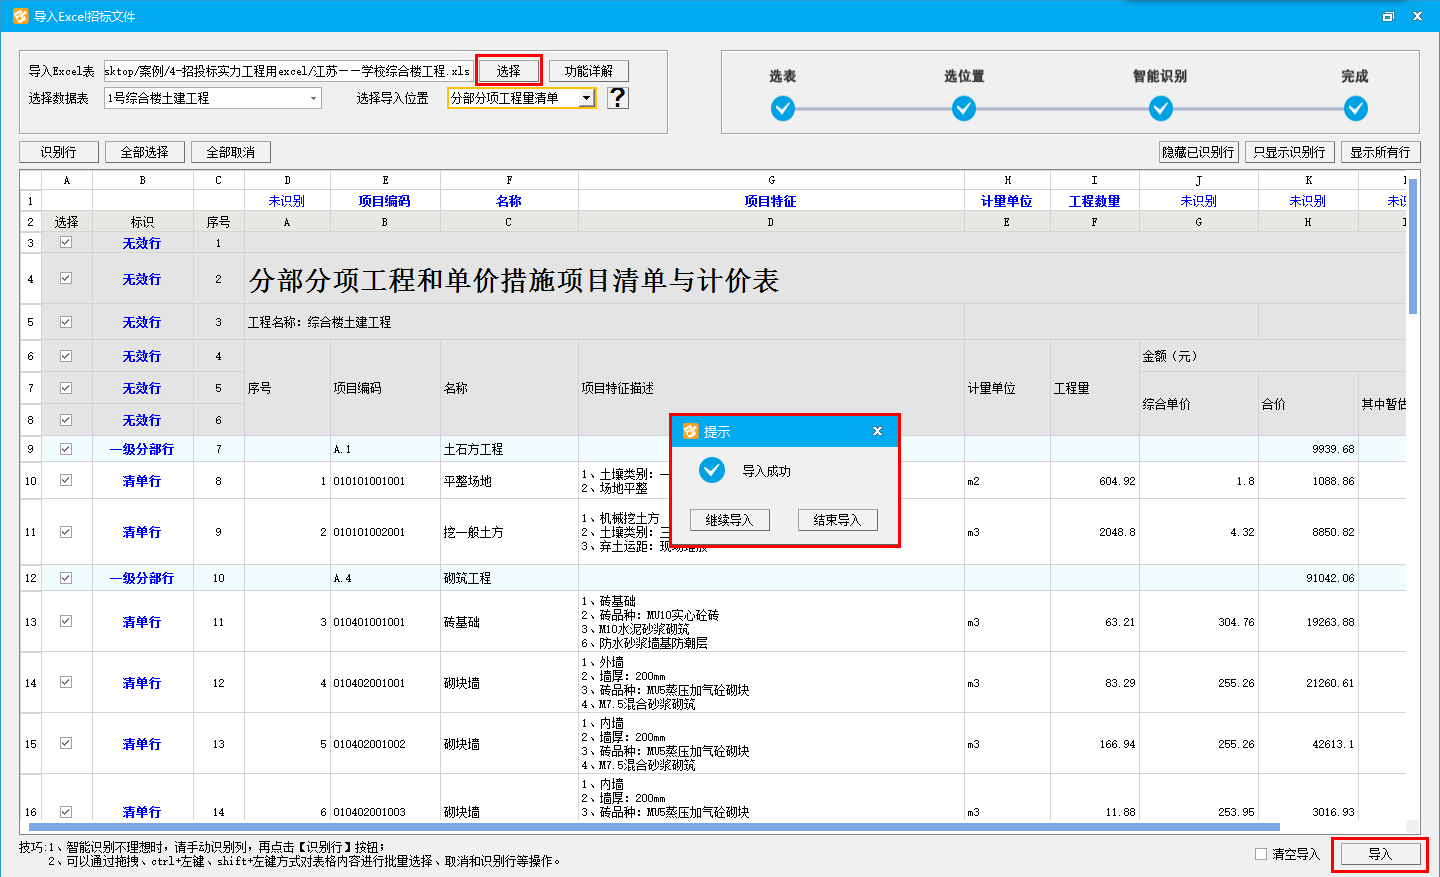Expand the 选择导入位置 combo box
Screen dimensions: 1440x877
pyautogui.click(x=586, y=98)
